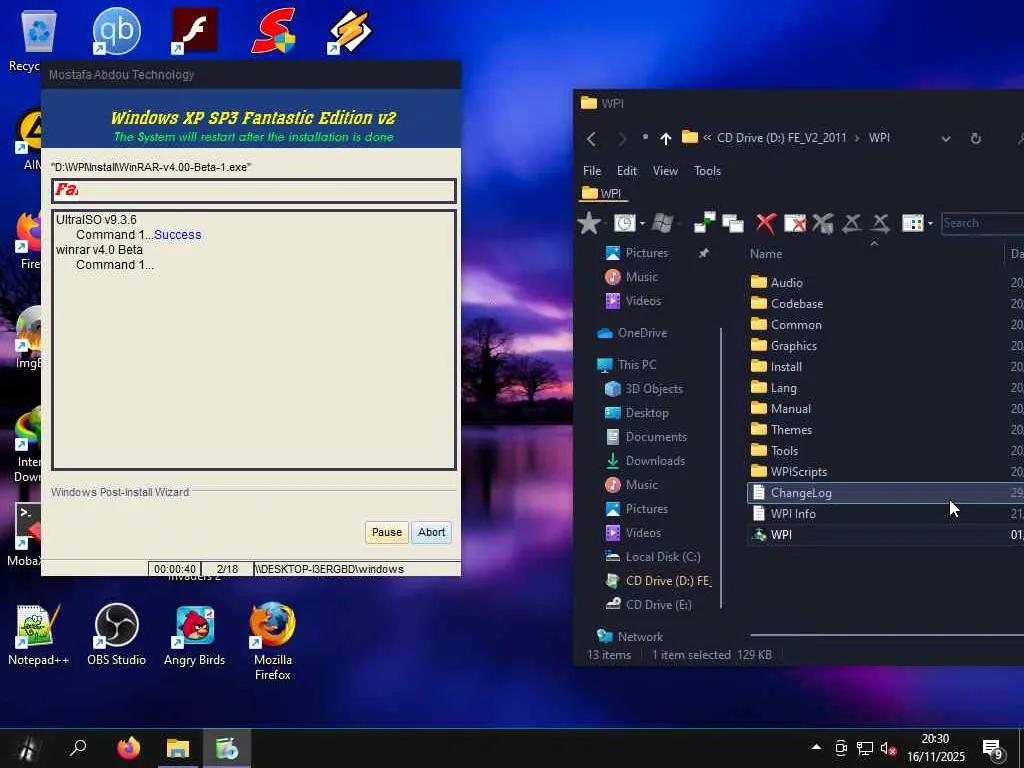The image size is (1024, 768).
Task: Open the recent tabs dropdown arrow
Action: click(x=643, y=223)
